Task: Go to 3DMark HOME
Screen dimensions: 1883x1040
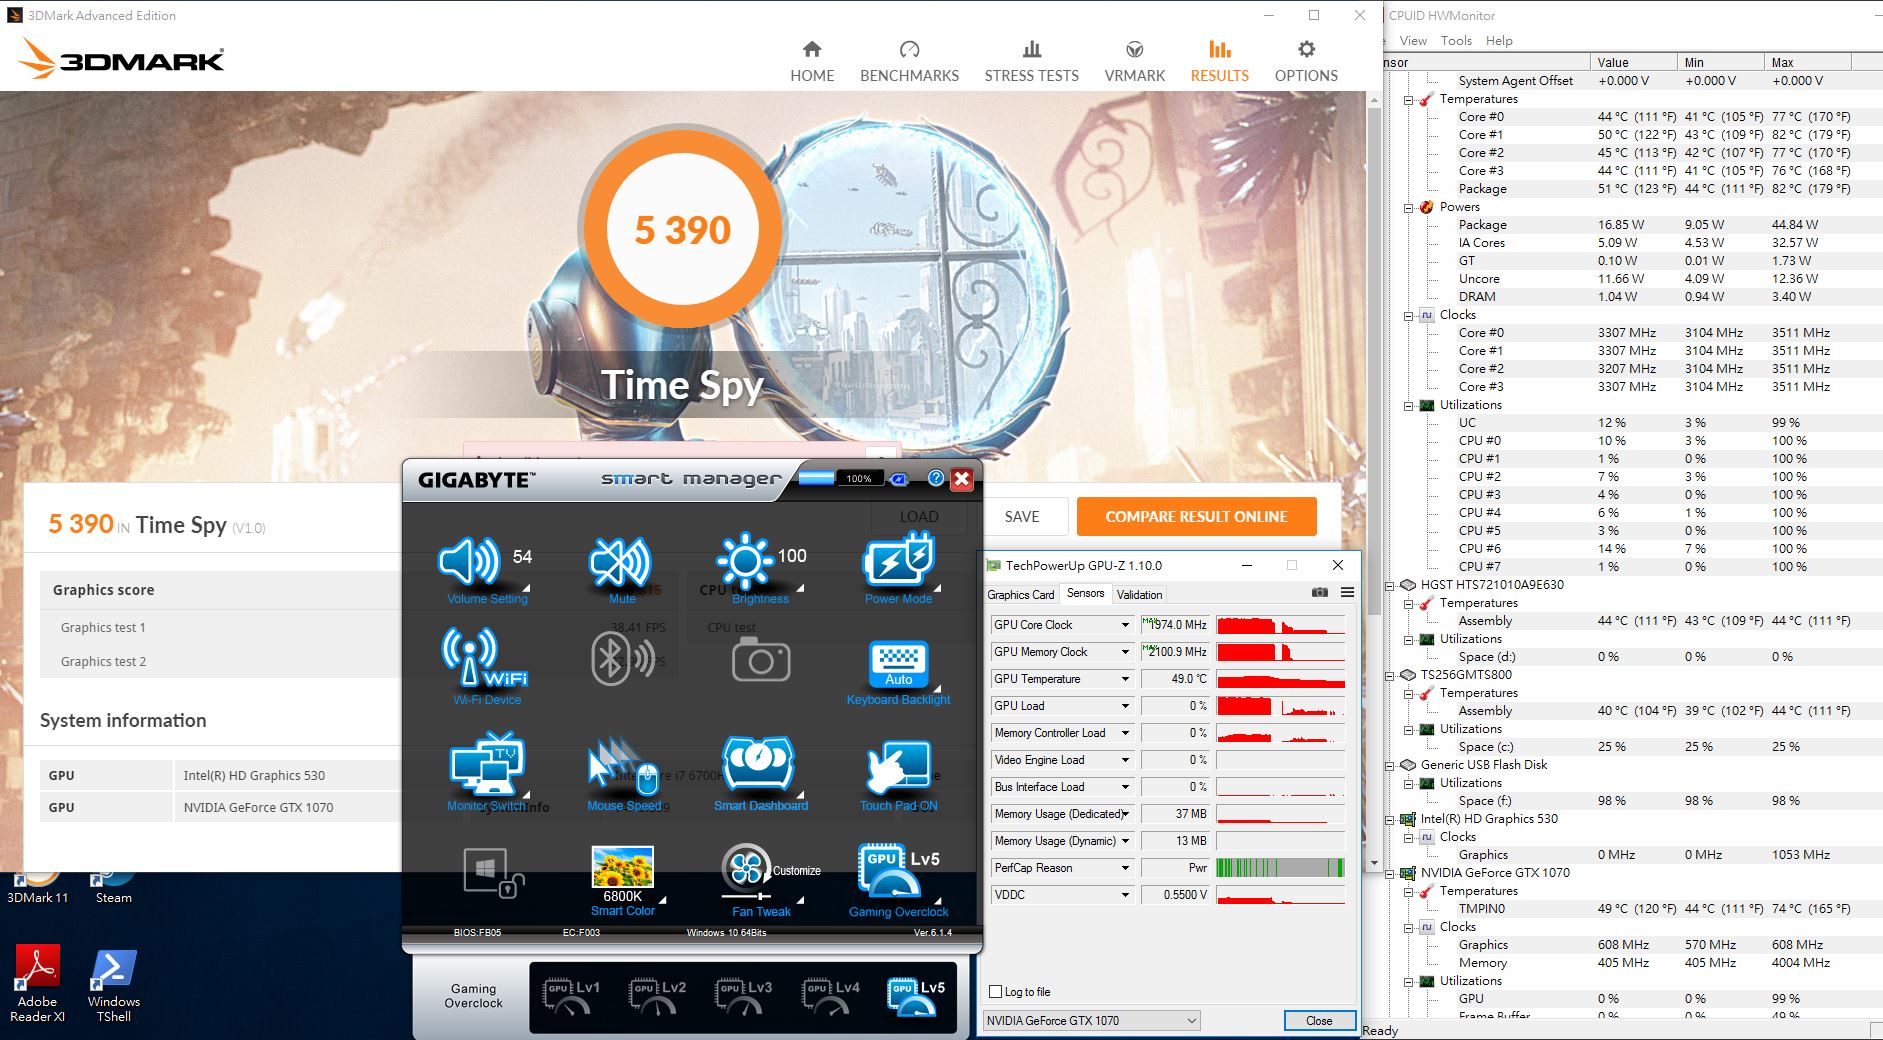Action: pyautogui.click(x=812, y=62)
